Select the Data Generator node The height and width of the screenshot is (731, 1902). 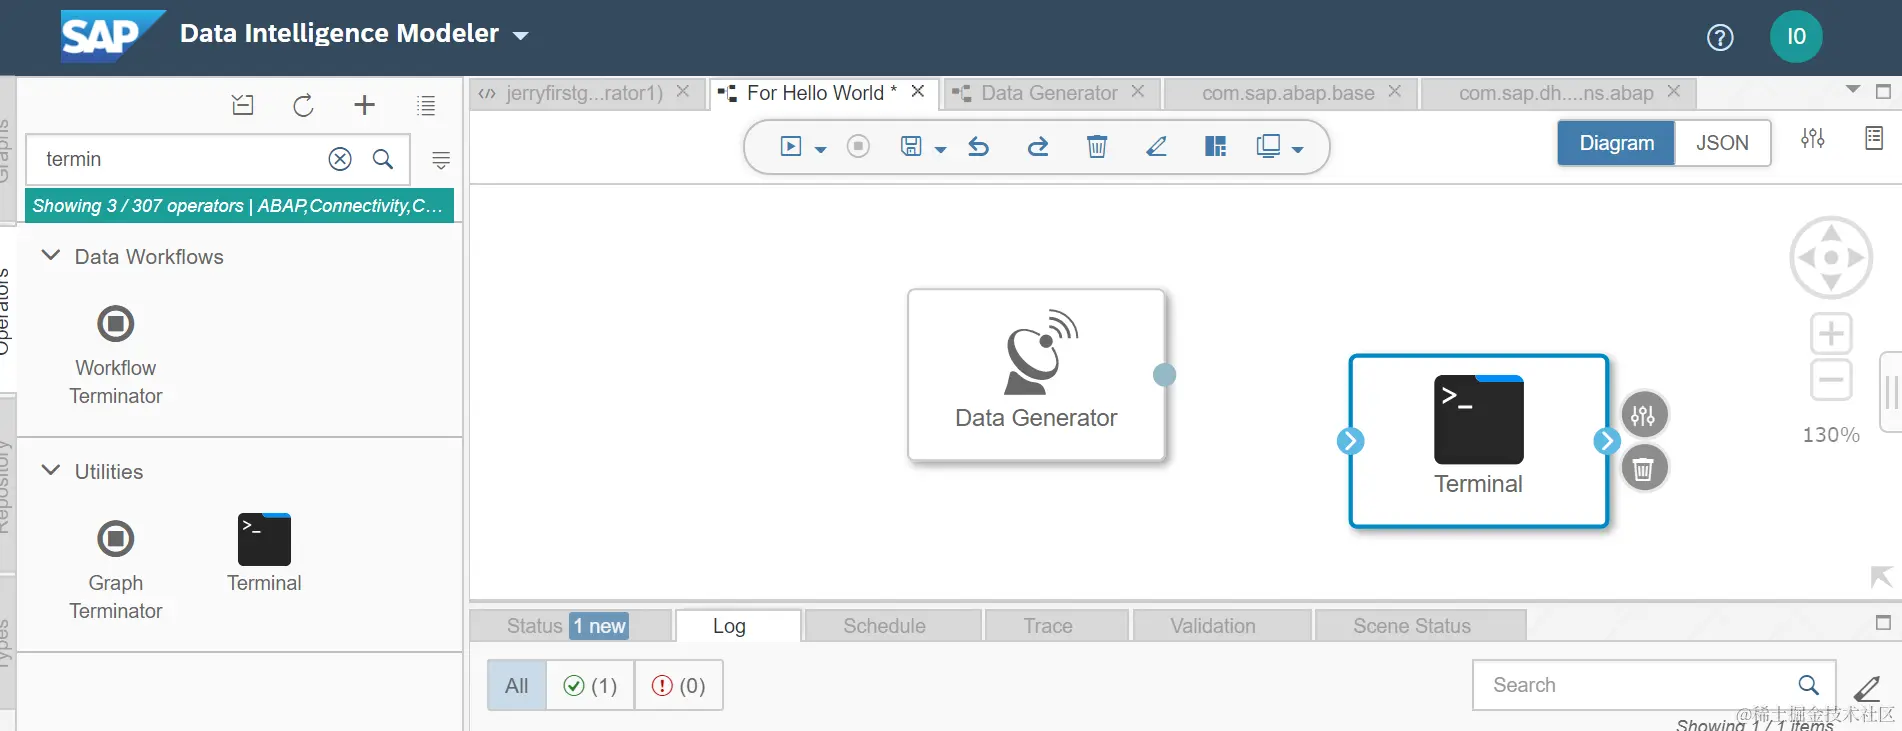(x=1037, y=375)
